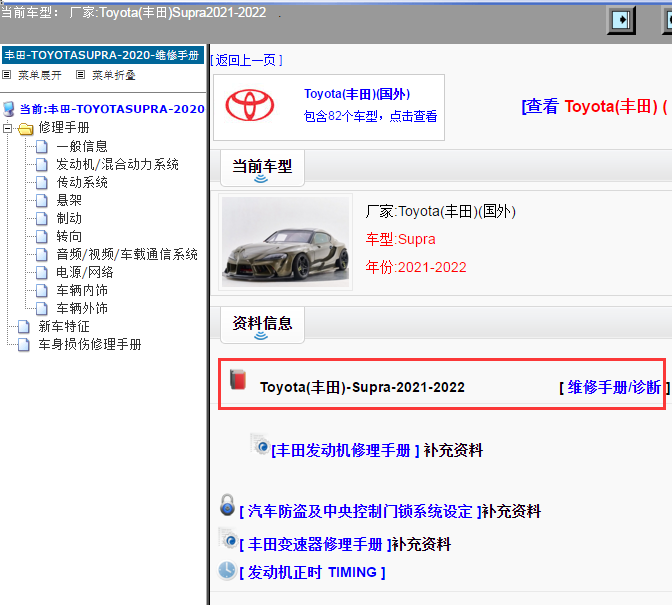This screenshot has width=672, height=605.
Task: Click page icon next to 电源/网络
Action: click(x=42, y=273)
